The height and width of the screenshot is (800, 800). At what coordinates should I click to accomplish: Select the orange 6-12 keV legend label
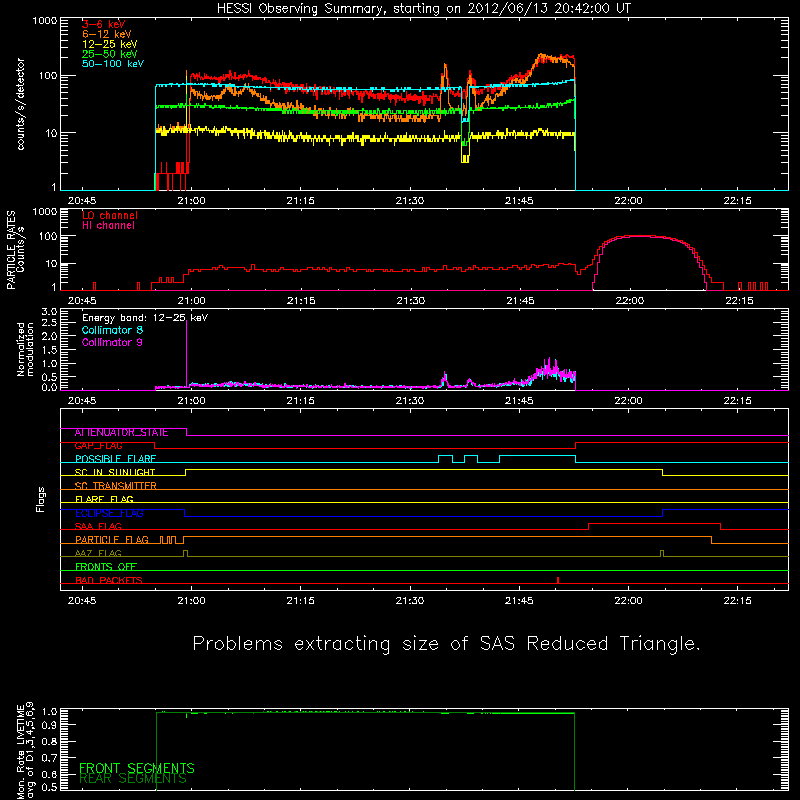106,34
